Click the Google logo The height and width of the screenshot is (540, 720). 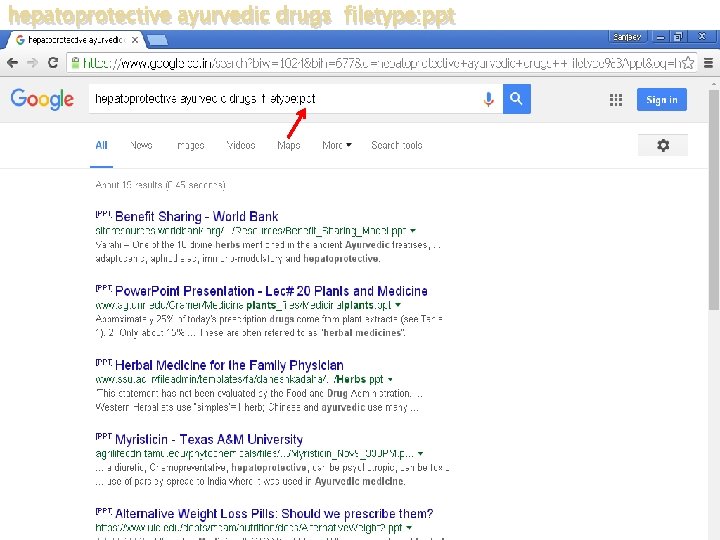(x=42, y=99)
